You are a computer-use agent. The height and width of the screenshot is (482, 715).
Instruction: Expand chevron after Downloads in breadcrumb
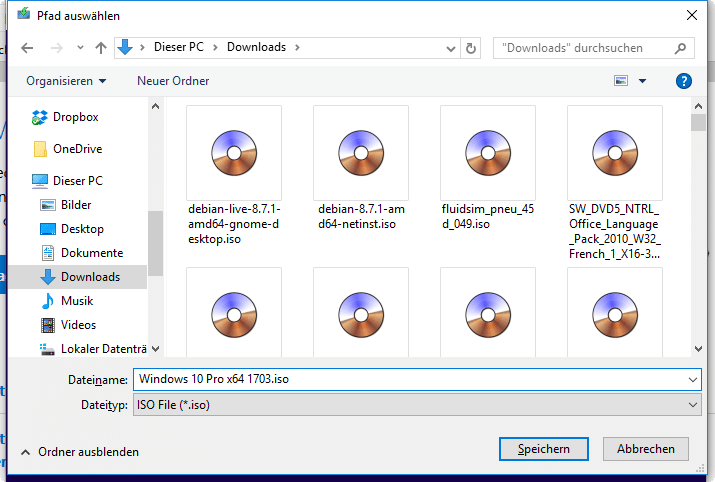pos(297,47)
